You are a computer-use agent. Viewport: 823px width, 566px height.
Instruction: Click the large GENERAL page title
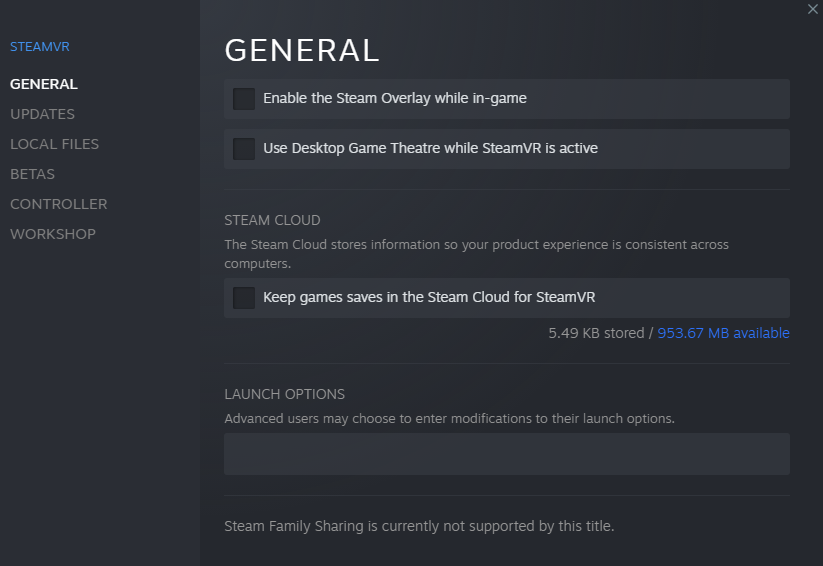302,50
